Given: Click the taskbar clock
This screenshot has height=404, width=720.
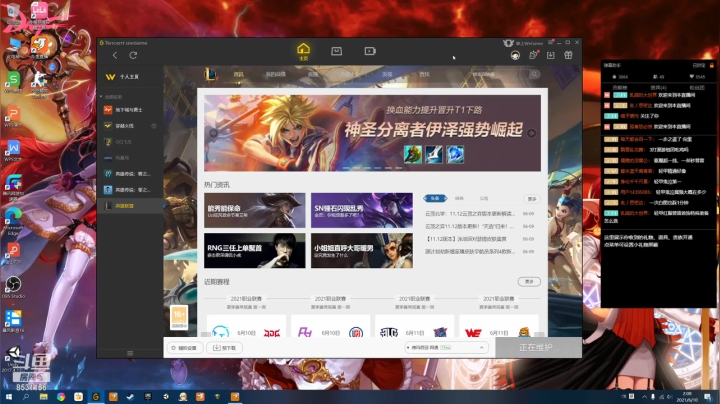Looking at the screenshot, I should [687, 397].
